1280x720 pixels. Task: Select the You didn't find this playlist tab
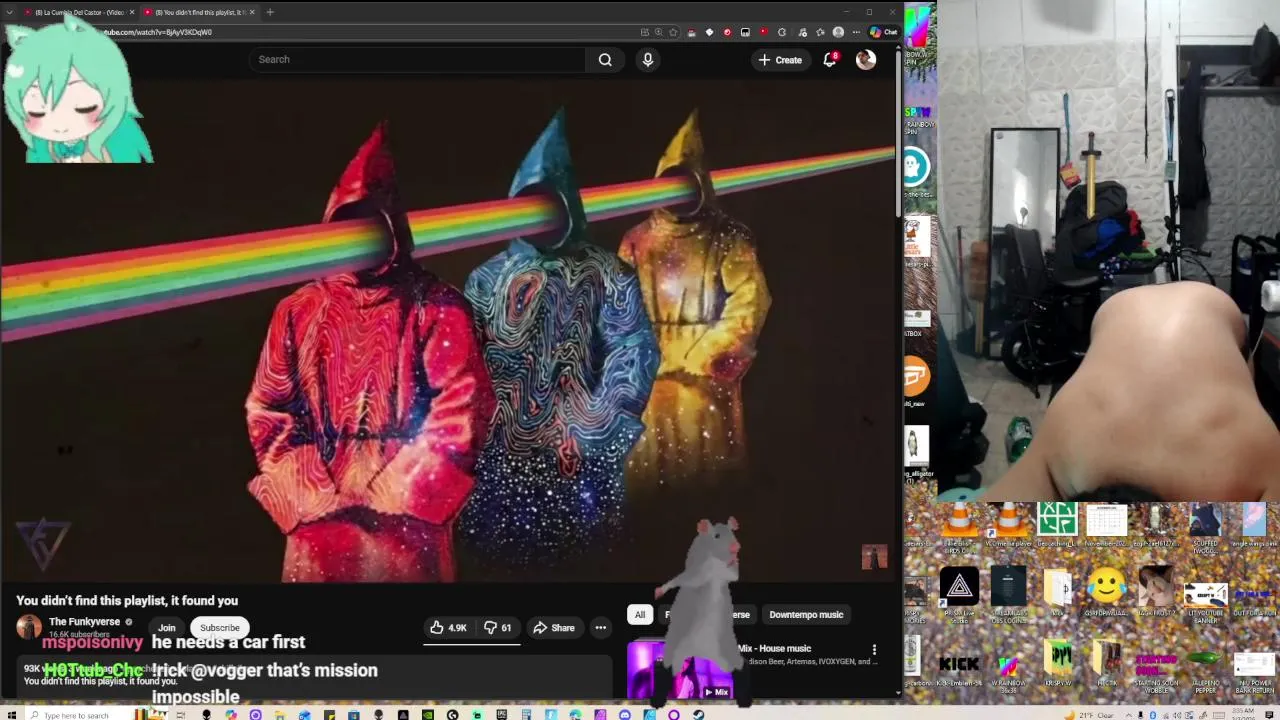(x=198, y=12)
